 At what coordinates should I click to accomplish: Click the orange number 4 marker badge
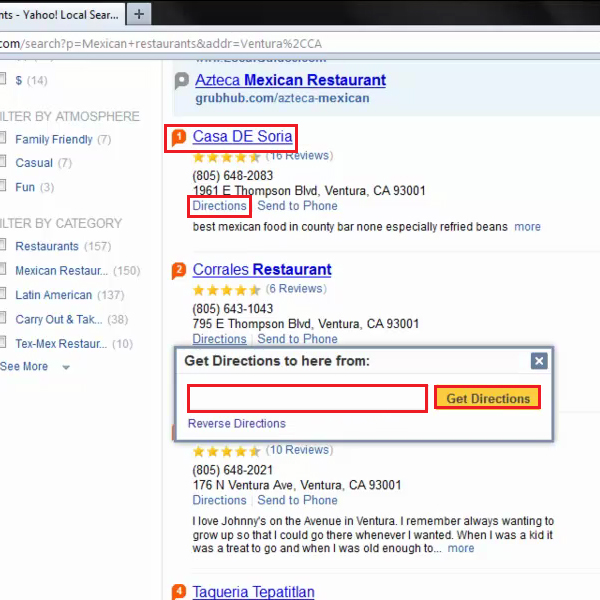pyautogui.click(x=179, y=592)
